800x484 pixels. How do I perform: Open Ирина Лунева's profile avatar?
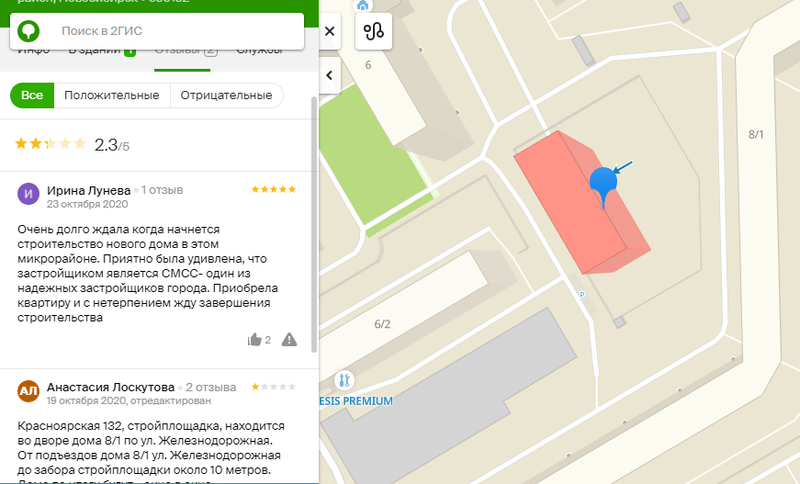(29, 194)
